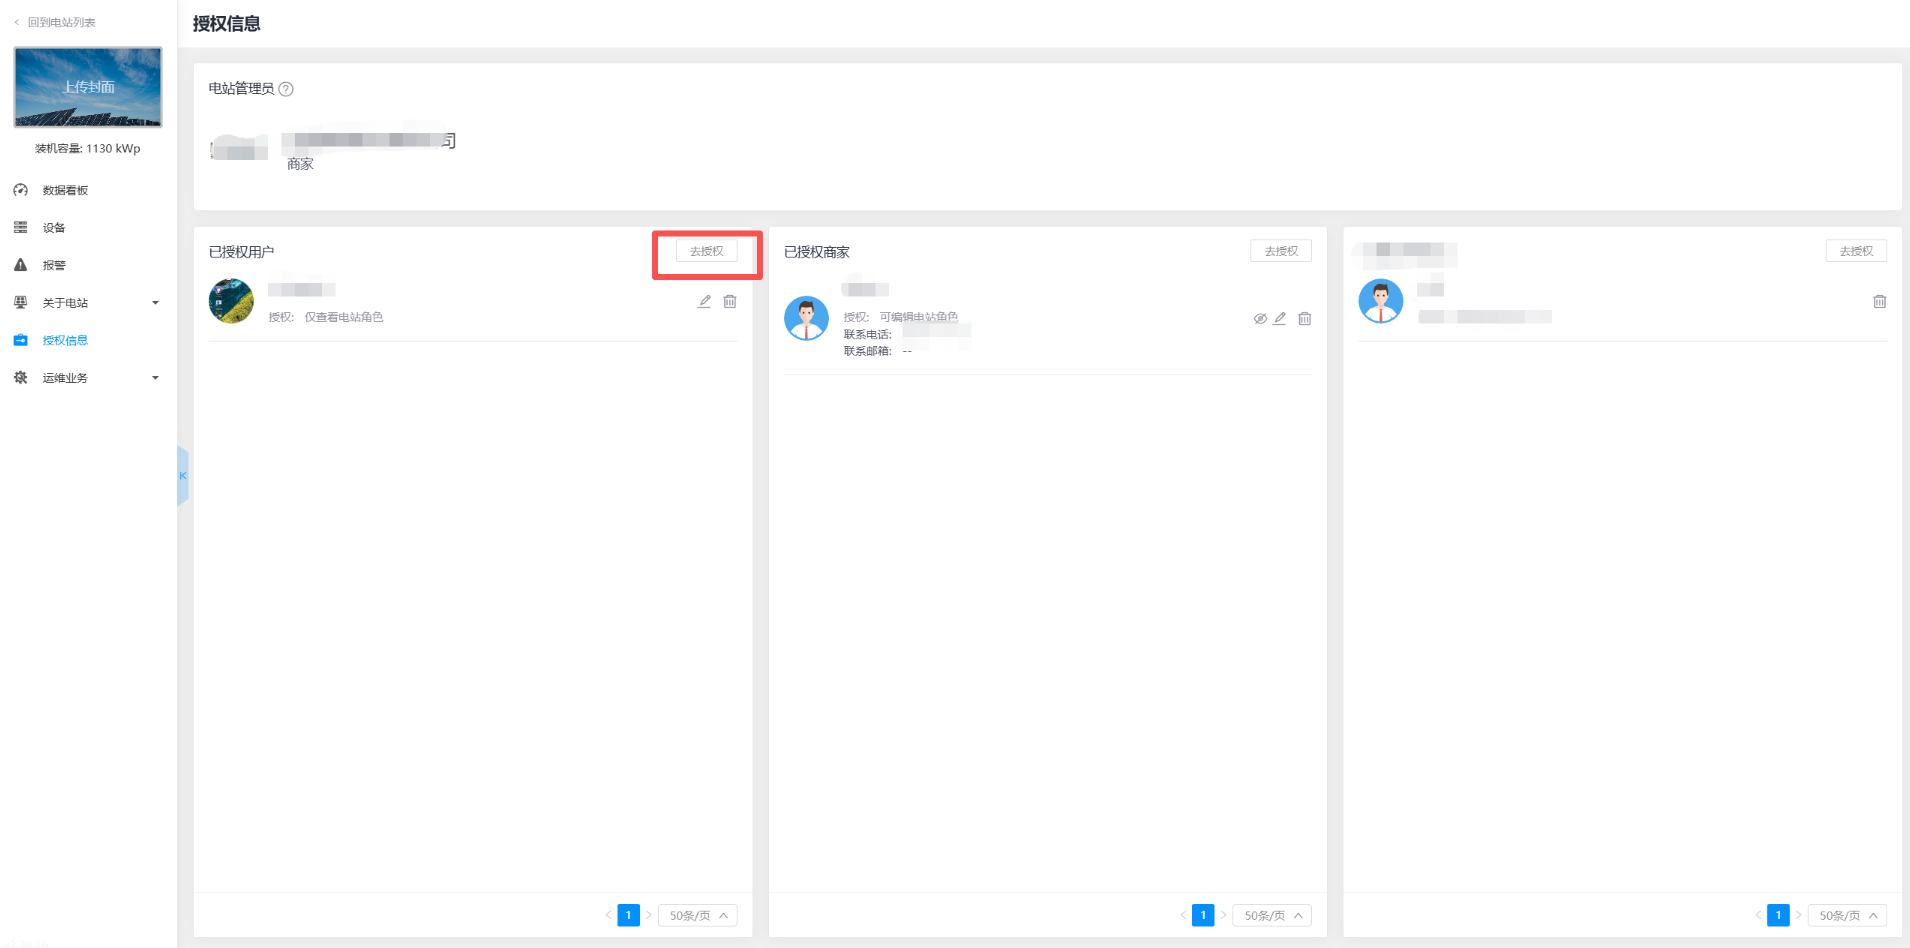Open 50条/页 page size dropdown under 已授权用户
The width and height of the screenshot is (1910, 948).
click(698, 915)
